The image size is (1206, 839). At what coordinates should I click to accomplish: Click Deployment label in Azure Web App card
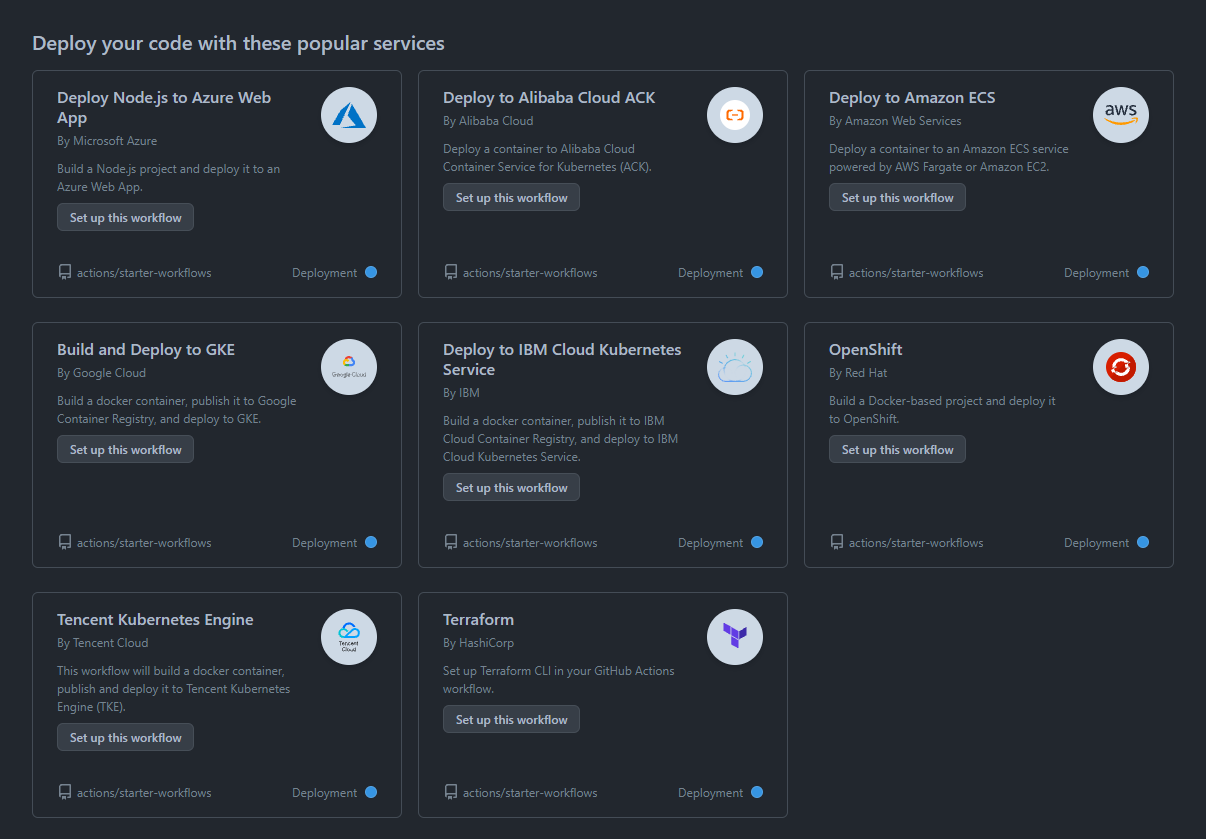(324, 273)
